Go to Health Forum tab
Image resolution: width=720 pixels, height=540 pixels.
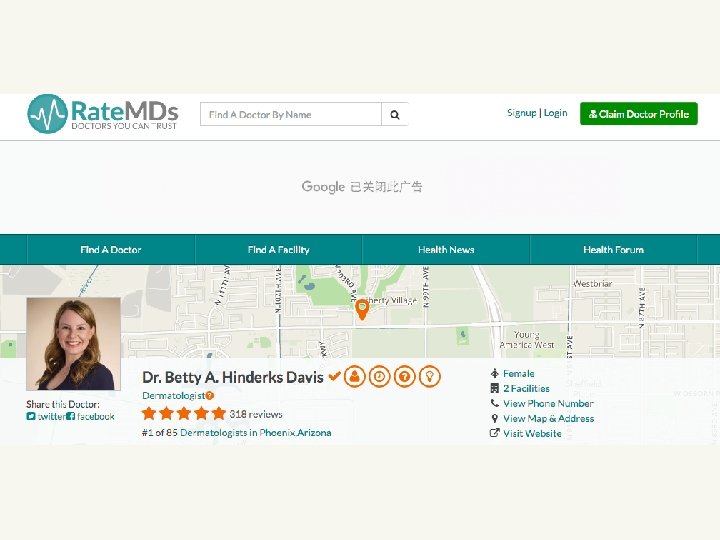click(613, 250)
